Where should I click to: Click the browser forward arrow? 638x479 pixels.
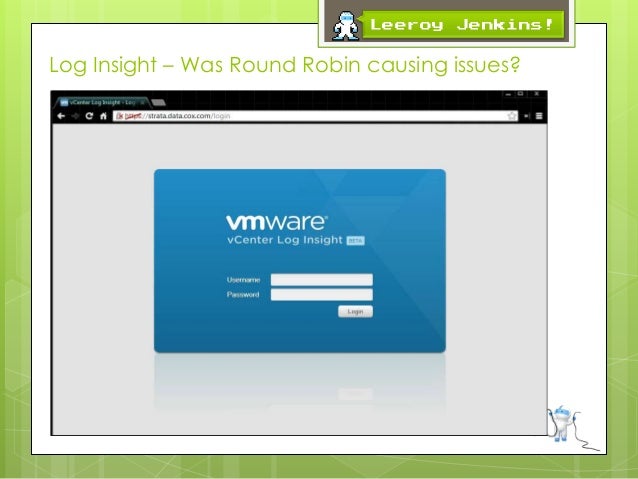(75, 116)
